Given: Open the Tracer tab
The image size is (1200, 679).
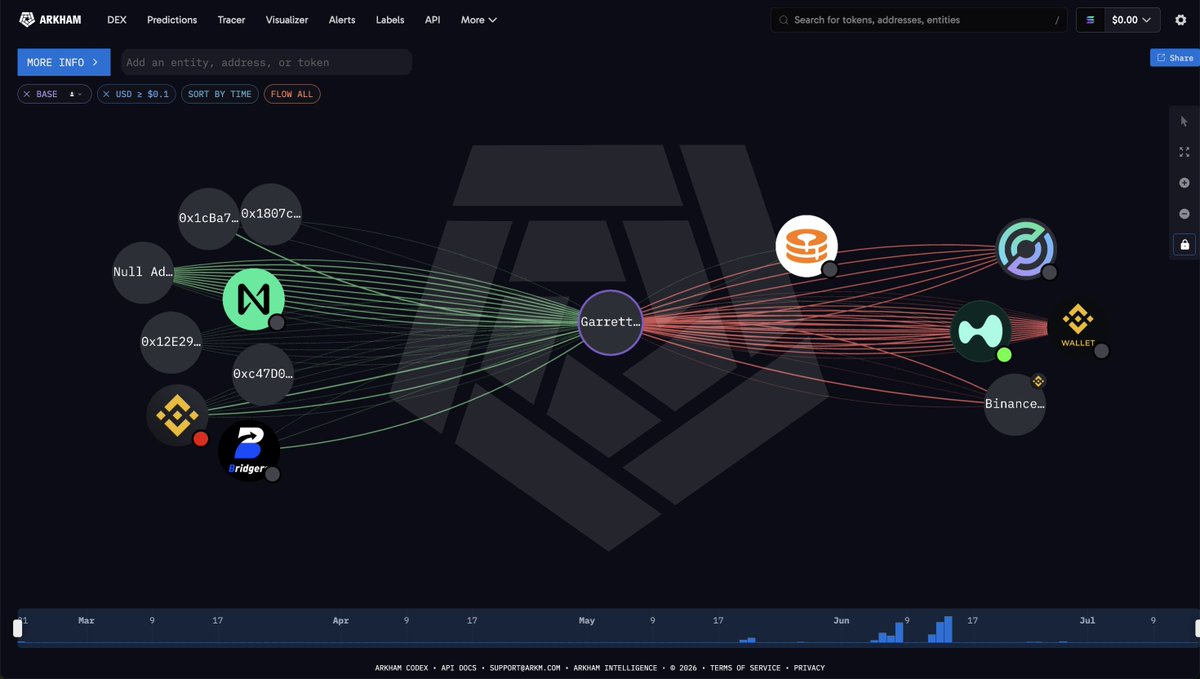Looking at the screenshot, I should click(x=232, y=20).
